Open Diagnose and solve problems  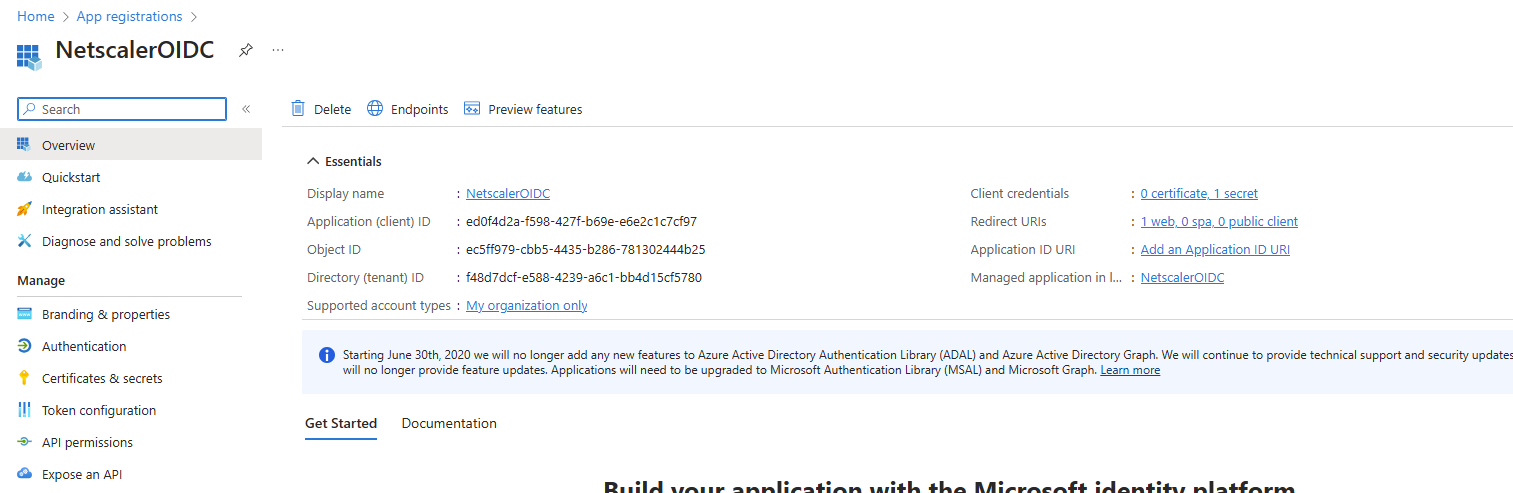point(126,241)
